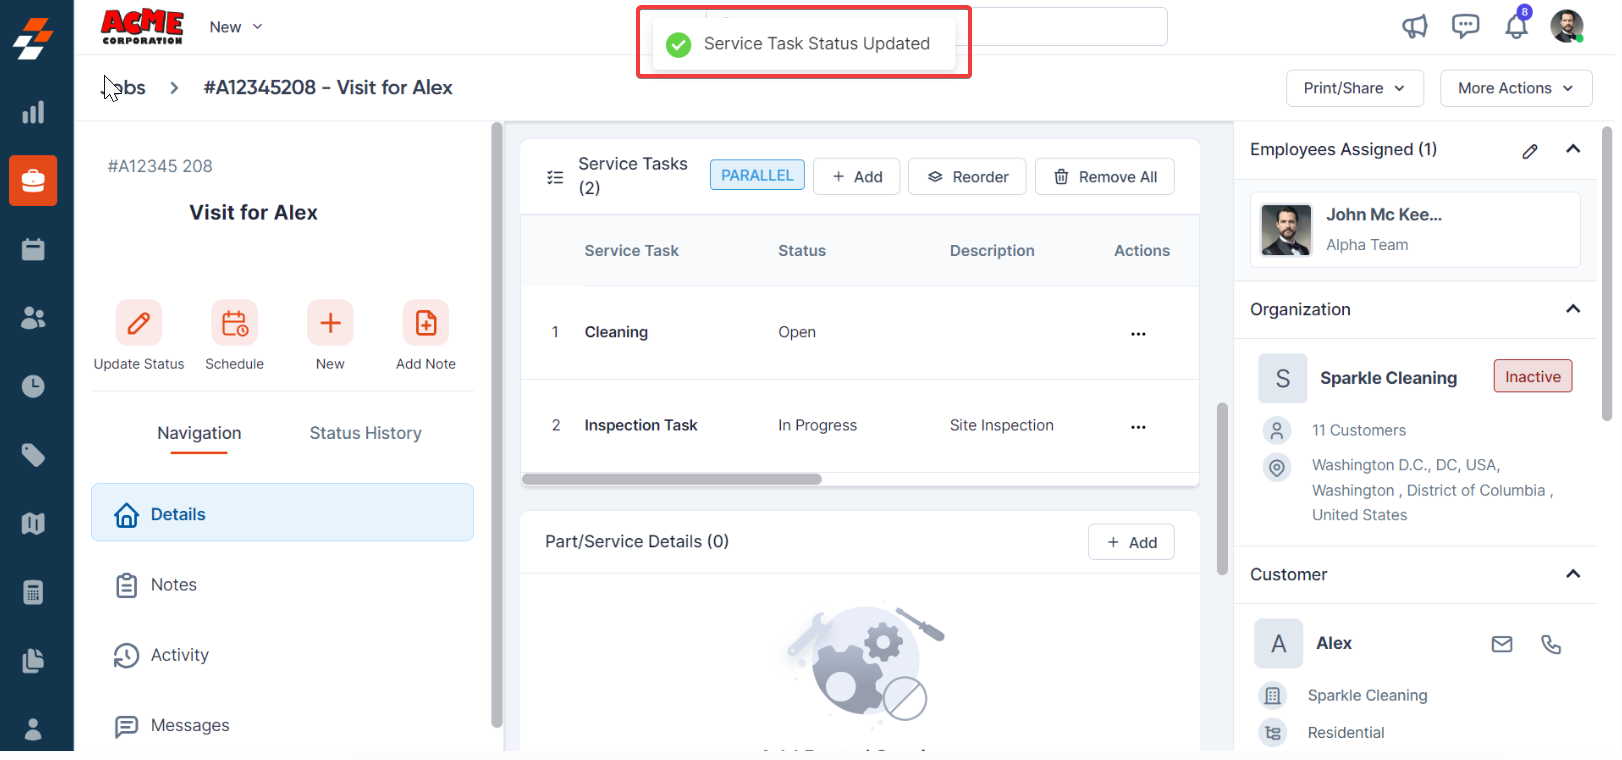Switch to the Status History tab
The height and width of the screenshot is (760, 1622).
[x=365, y=433]
